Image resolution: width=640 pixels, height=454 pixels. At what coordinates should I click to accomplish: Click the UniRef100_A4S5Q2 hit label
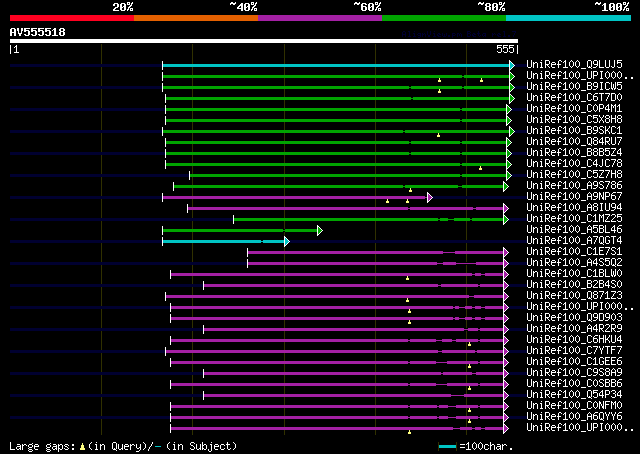point(574,262)
